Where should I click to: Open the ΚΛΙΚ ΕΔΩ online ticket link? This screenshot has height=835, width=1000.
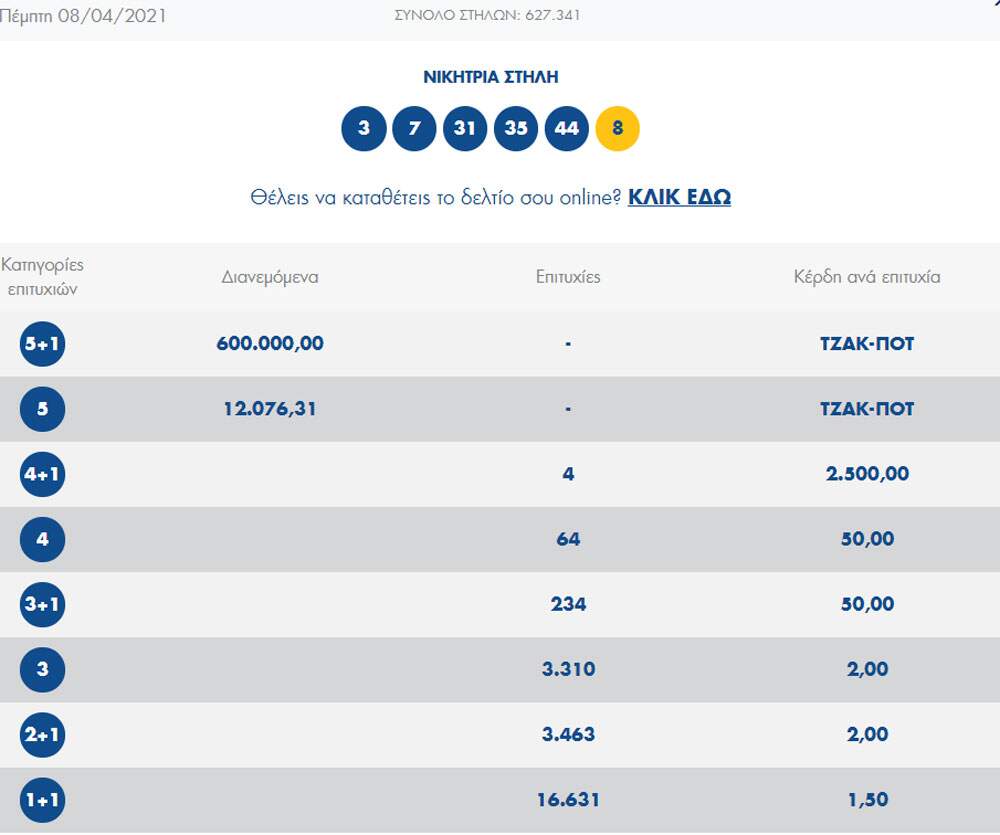(679, 197)
